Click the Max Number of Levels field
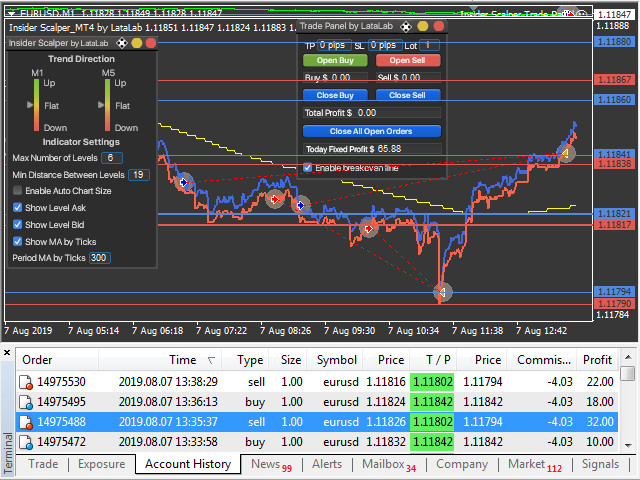 point(111,158)
